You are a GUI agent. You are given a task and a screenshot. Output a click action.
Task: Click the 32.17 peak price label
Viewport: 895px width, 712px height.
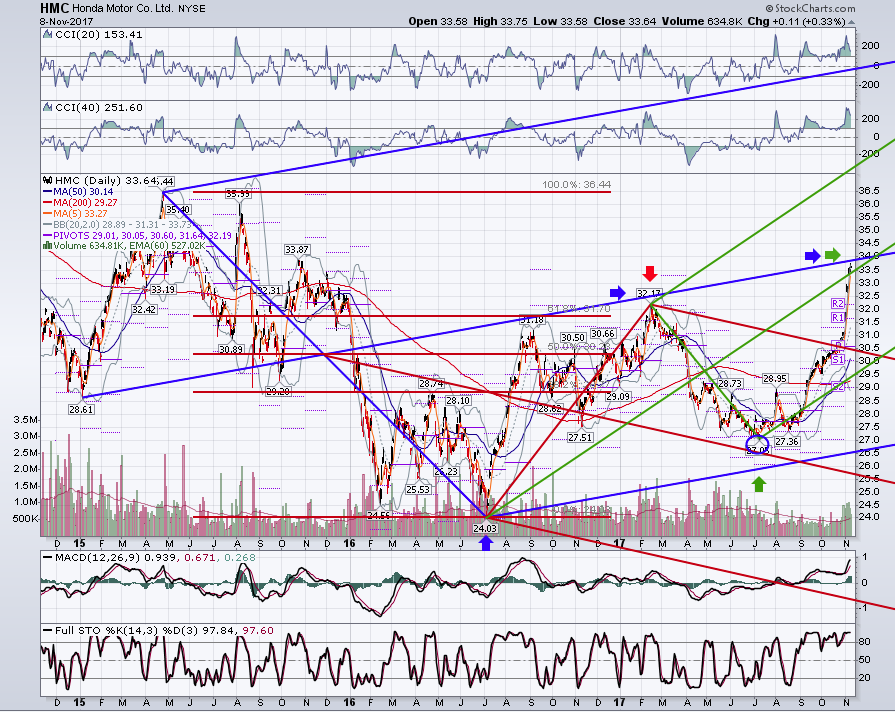click(x=649, y=293)
